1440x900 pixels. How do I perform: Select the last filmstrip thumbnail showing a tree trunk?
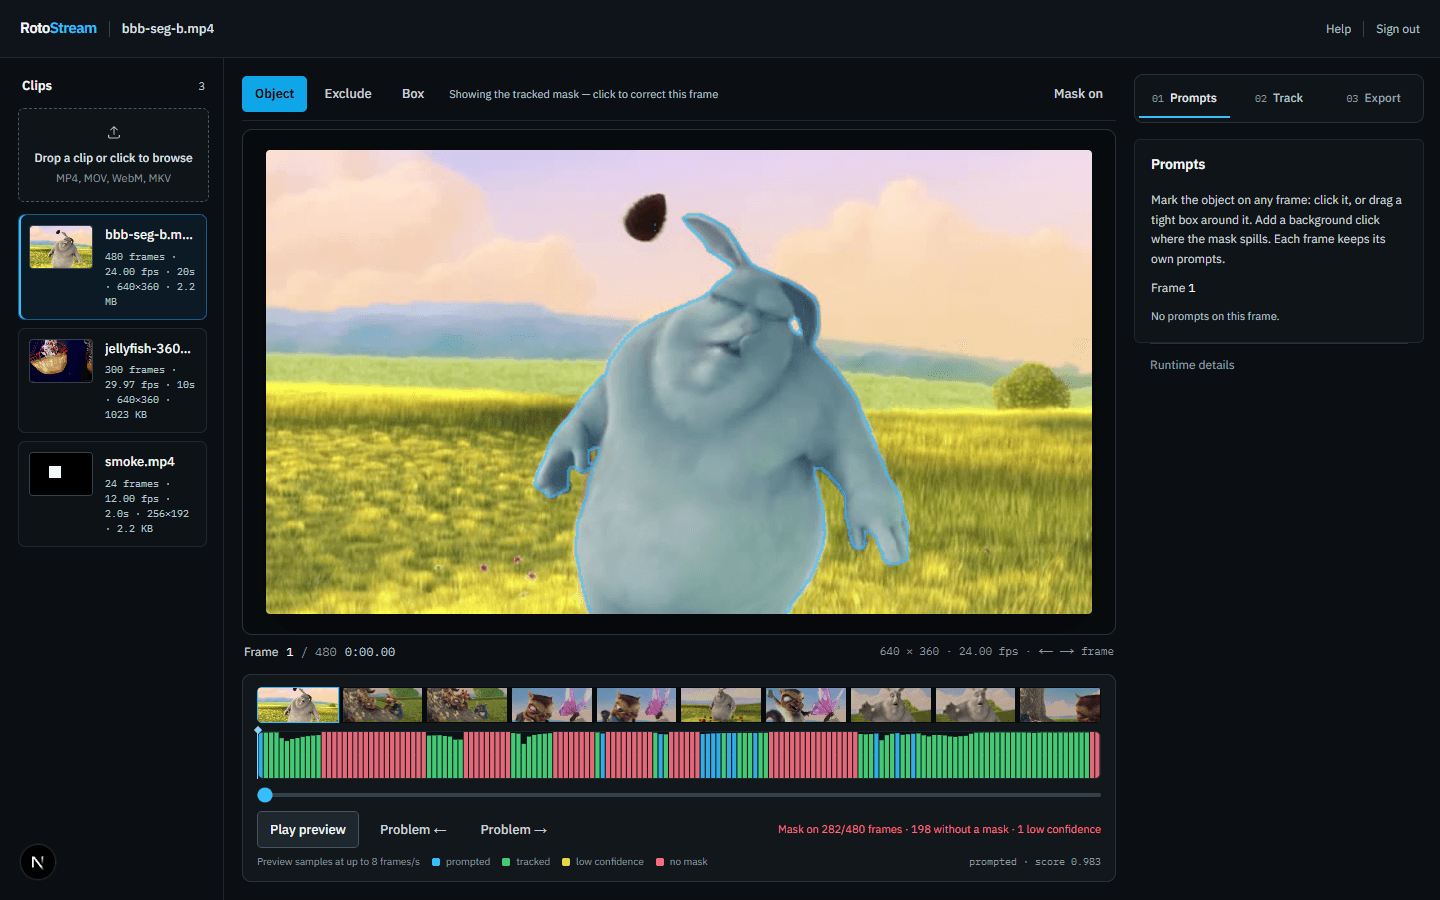(1060, 705)
